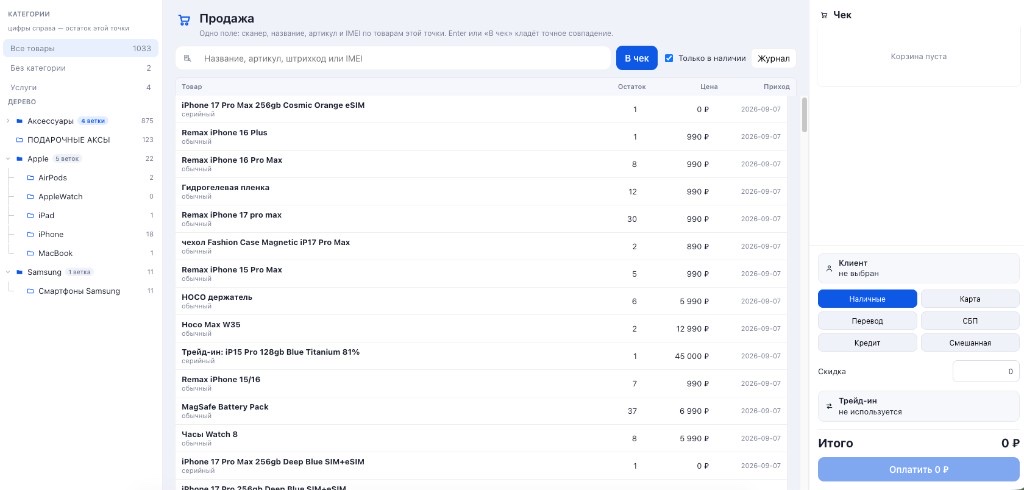
Task: Select СБП payment method
Action: pyautogui.click(x=970, y=321)
